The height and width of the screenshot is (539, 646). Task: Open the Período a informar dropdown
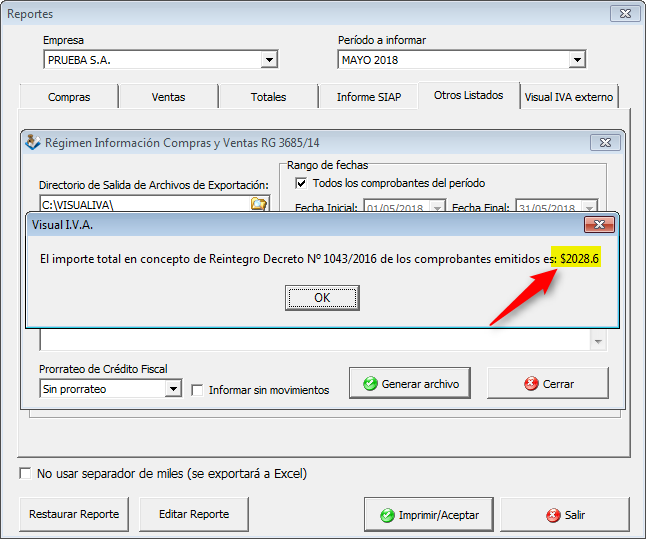576,61
